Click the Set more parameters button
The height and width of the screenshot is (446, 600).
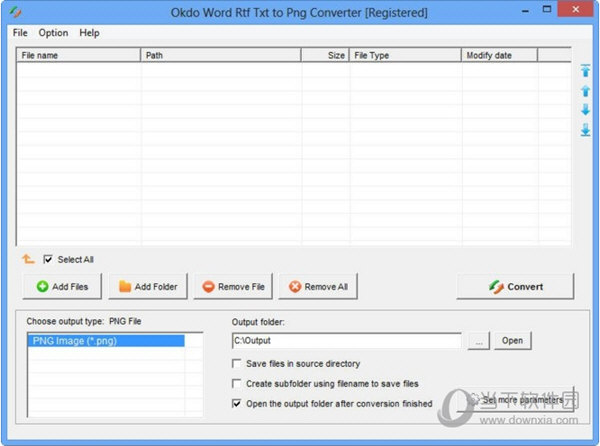516,400
